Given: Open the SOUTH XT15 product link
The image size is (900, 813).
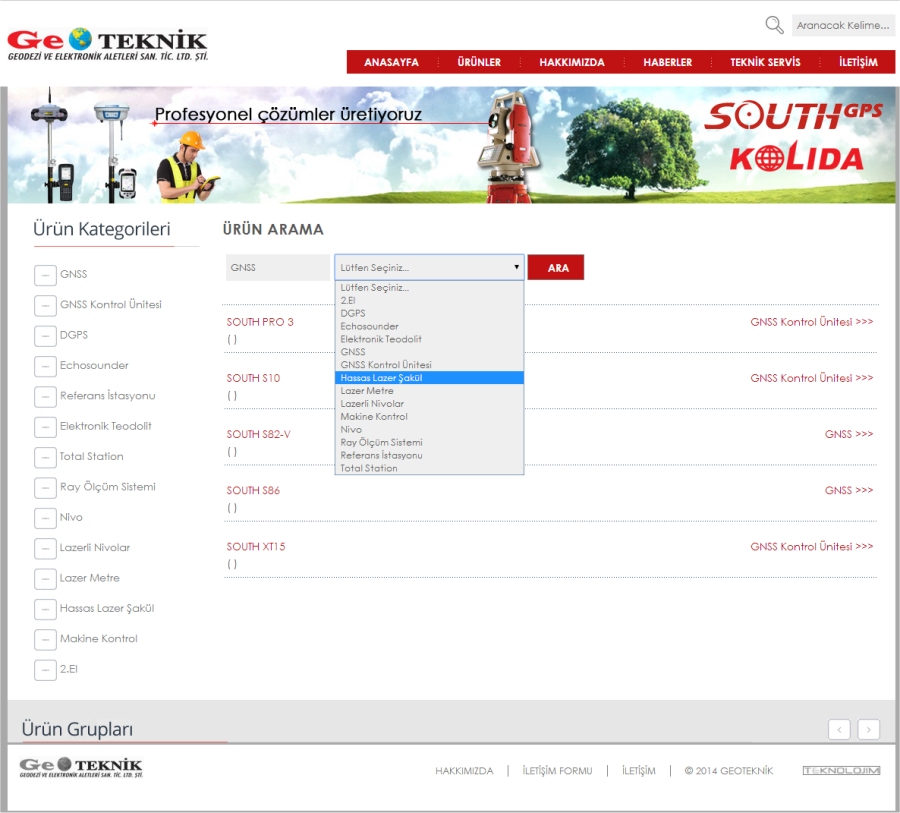Looking at the screenshot, I should coord(255,547).
